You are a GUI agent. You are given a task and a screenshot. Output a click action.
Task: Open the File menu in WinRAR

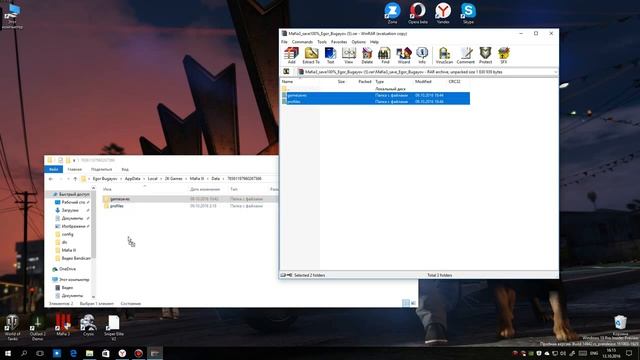click(284, 42)
